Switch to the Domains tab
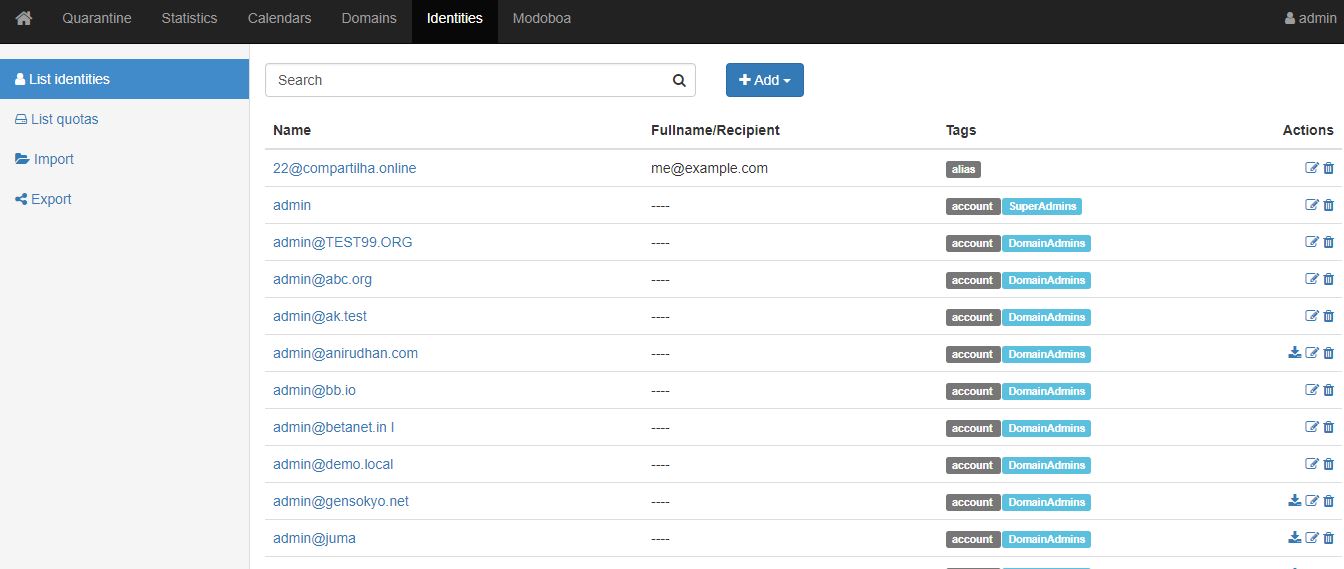 (369, 19)
